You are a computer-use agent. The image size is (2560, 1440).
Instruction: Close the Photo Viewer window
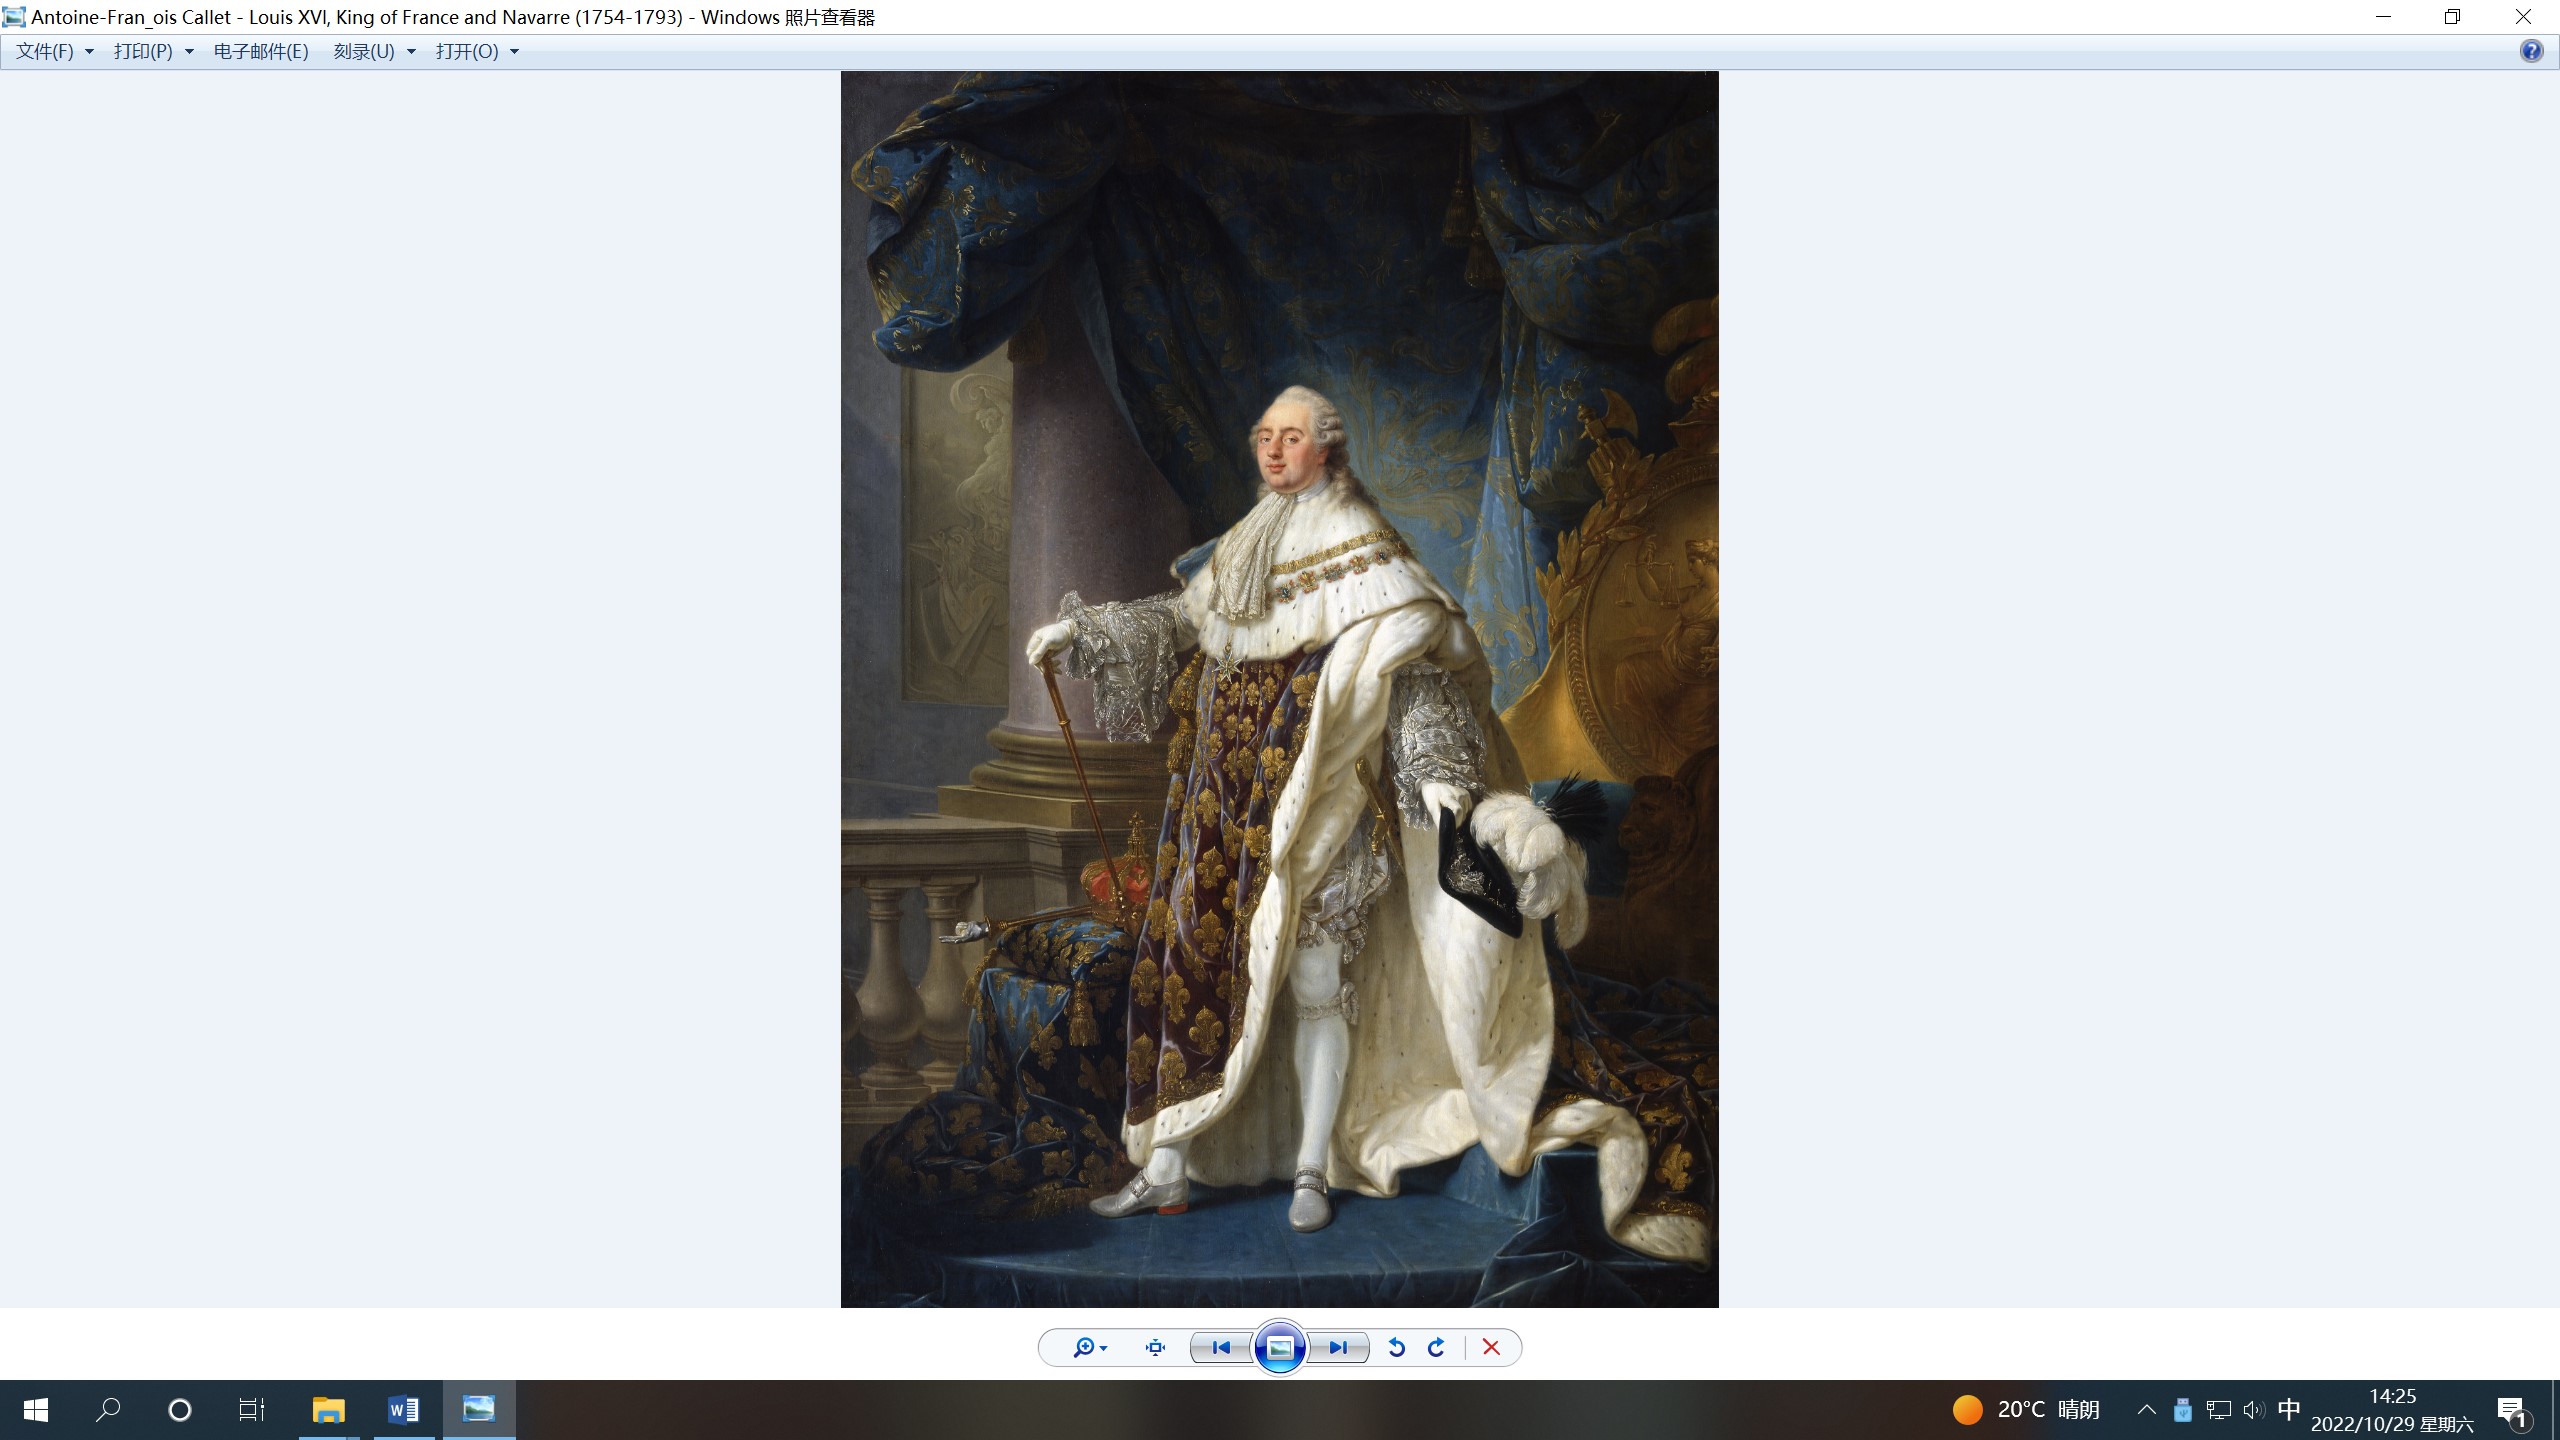[2523, 17]
